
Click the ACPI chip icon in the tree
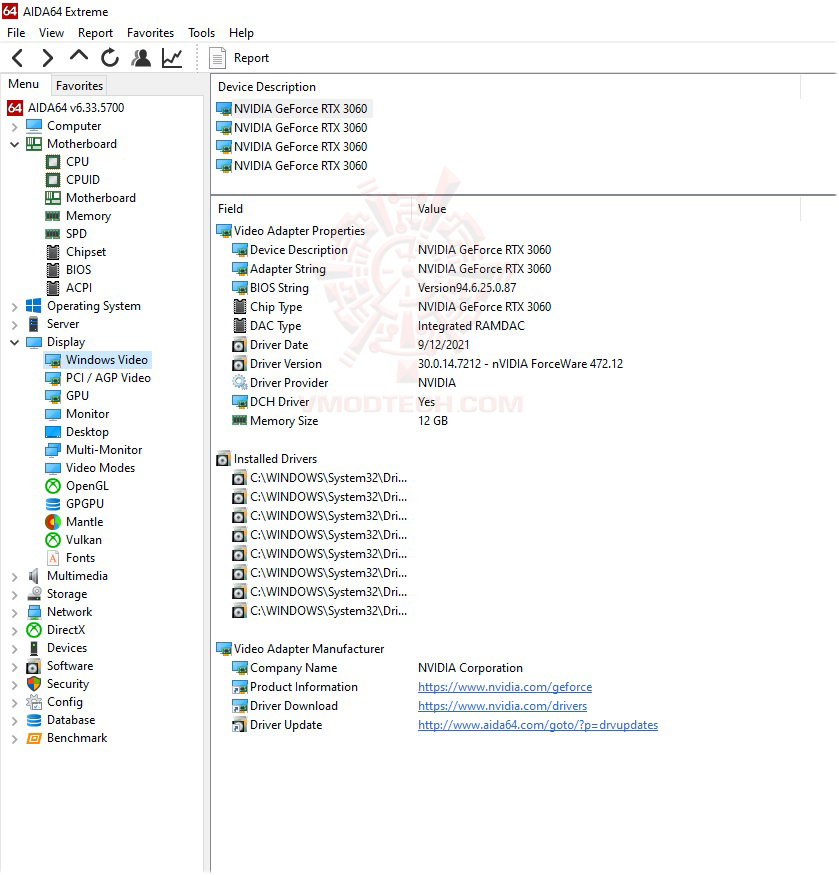[x=53, y=288]
